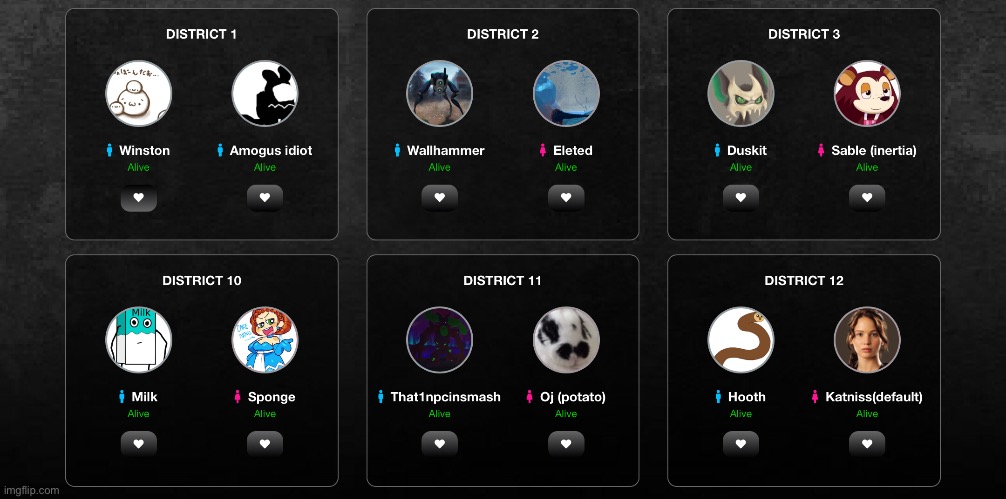This screenshot has height=499, width=1006.
Task: Click the Wallhammer name label
Action: tap(445, 151)
